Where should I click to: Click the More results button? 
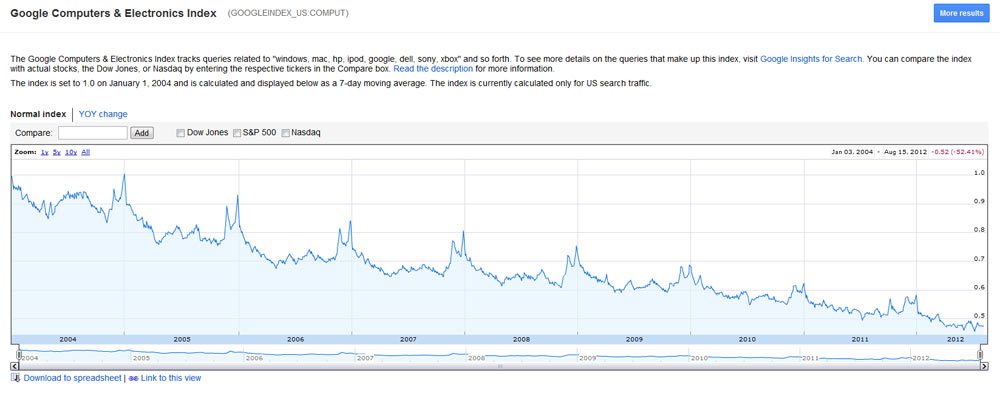coord(961,13)
